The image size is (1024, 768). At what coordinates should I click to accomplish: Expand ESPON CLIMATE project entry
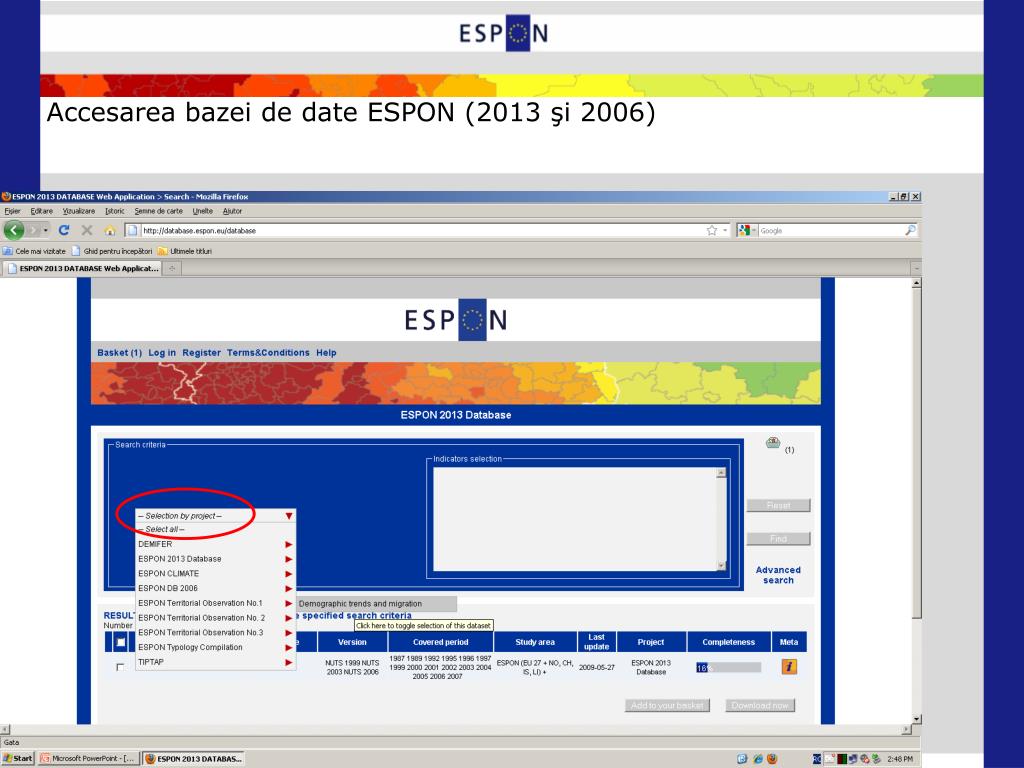coord(216,573)
